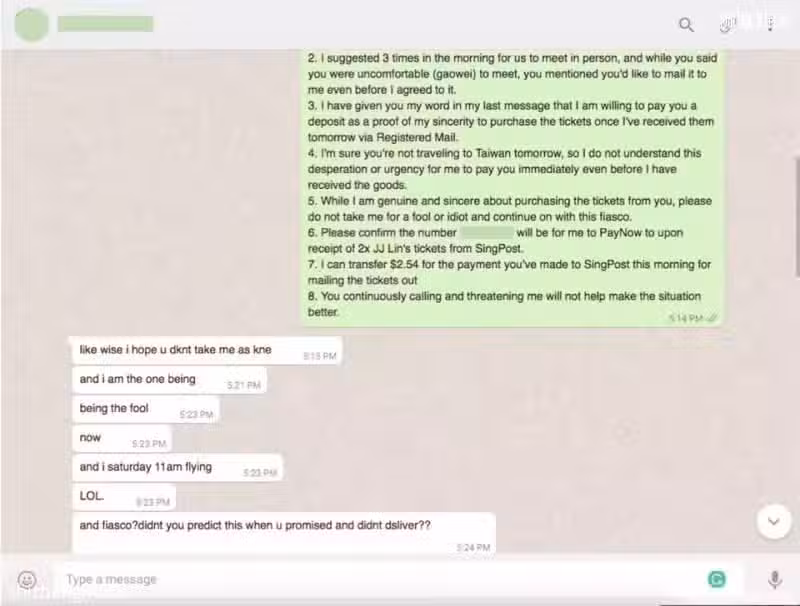
Task: Open contact profile avatar in header
Action: pyautogui.click(x=32, y=24)
